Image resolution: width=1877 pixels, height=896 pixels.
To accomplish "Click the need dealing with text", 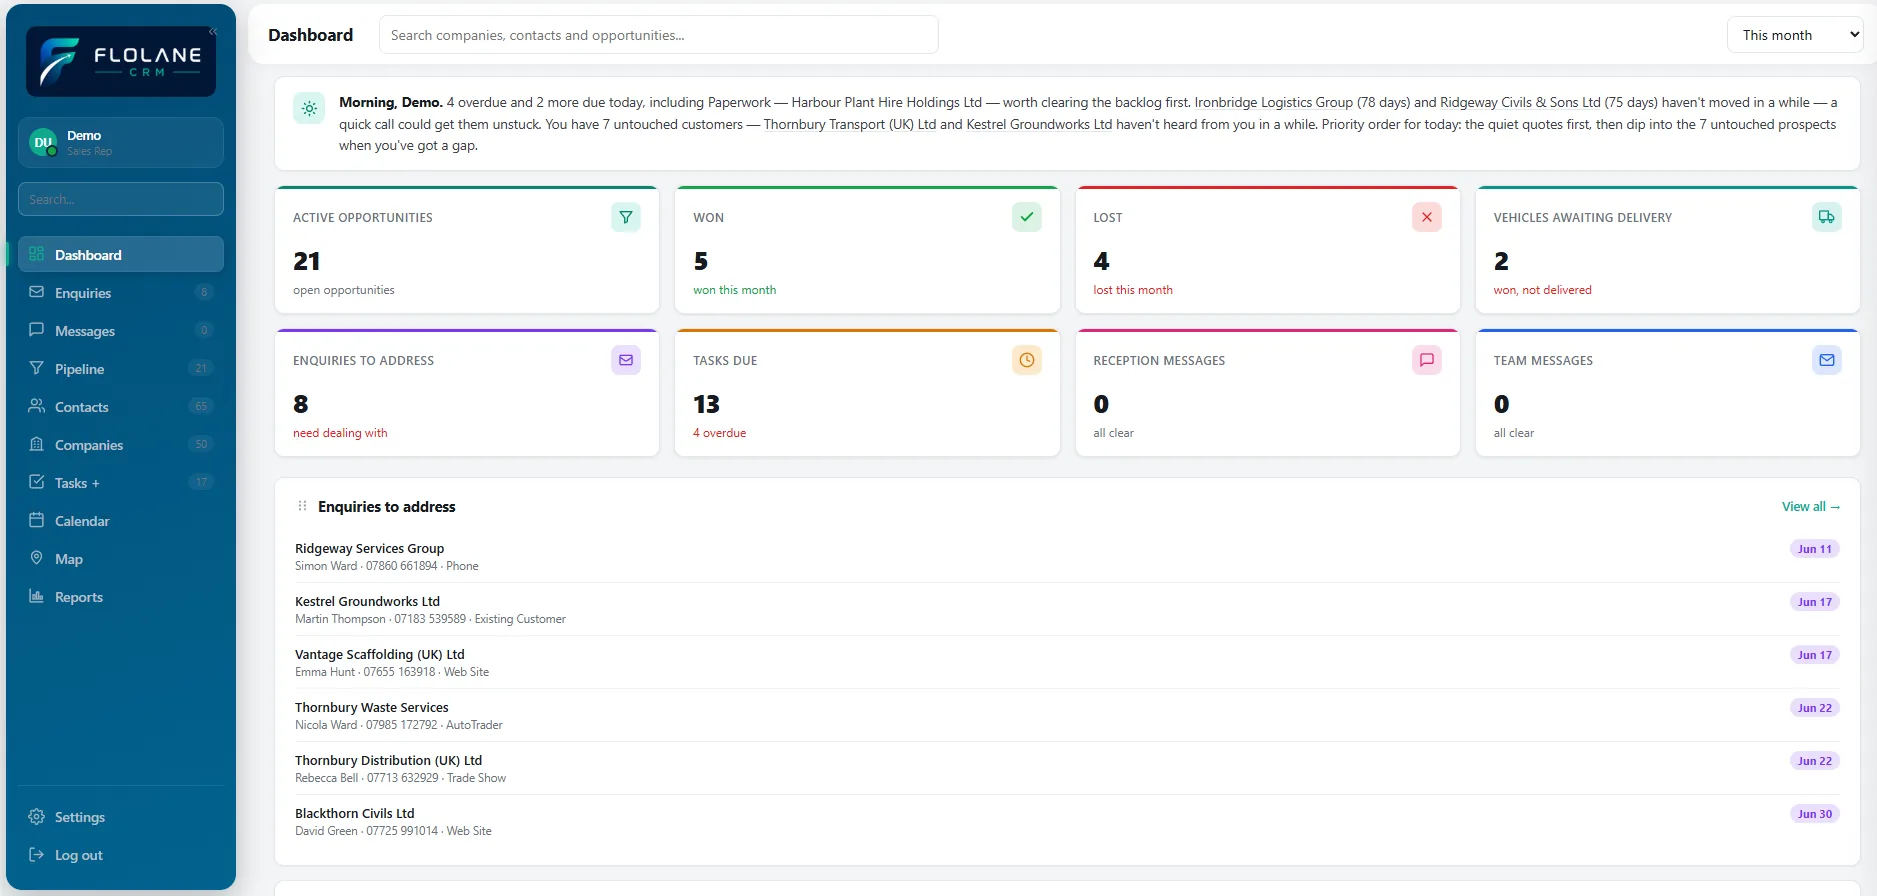I will click(x=340, y=433).
